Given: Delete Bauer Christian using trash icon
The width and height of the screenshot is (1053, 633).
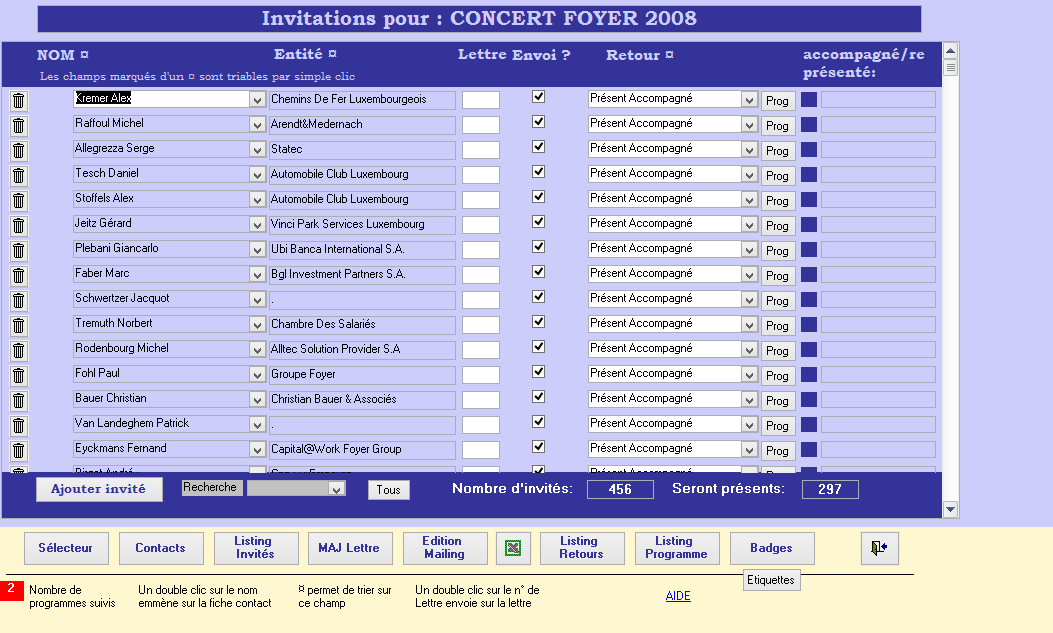Looking at the screenshot, I should pyautogui.click(x=19, y=401).
